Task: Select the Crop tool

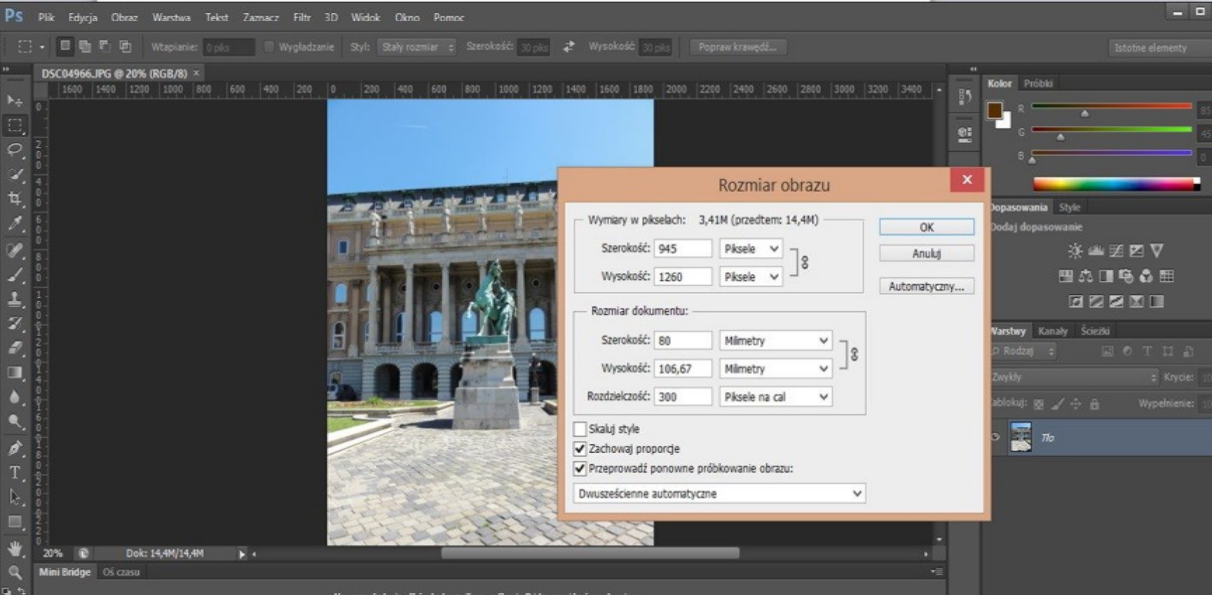Action: click(x=15, y=198)
